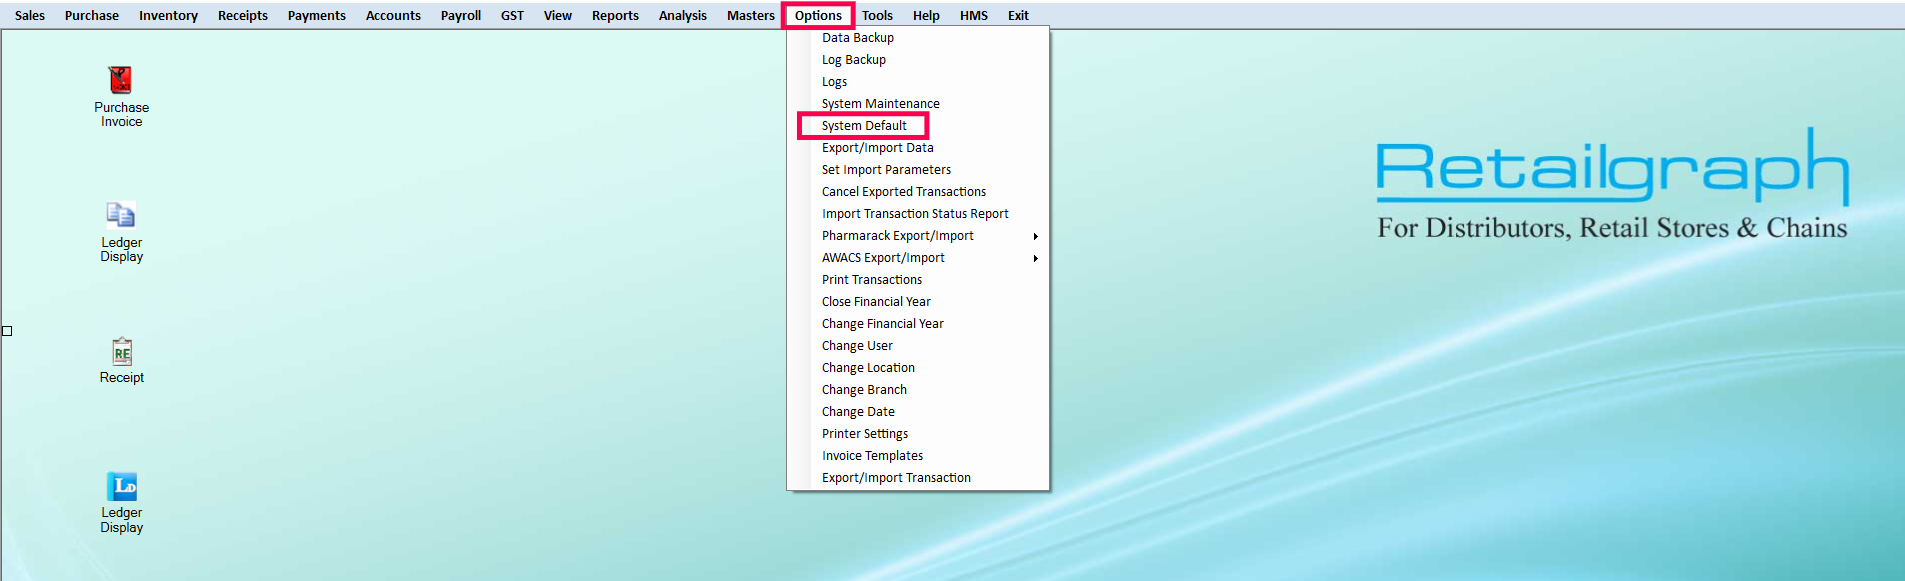This screenshot has height=581, width=1905.
Task: Close the open Options menu
Action: click(x=818, y=15)
